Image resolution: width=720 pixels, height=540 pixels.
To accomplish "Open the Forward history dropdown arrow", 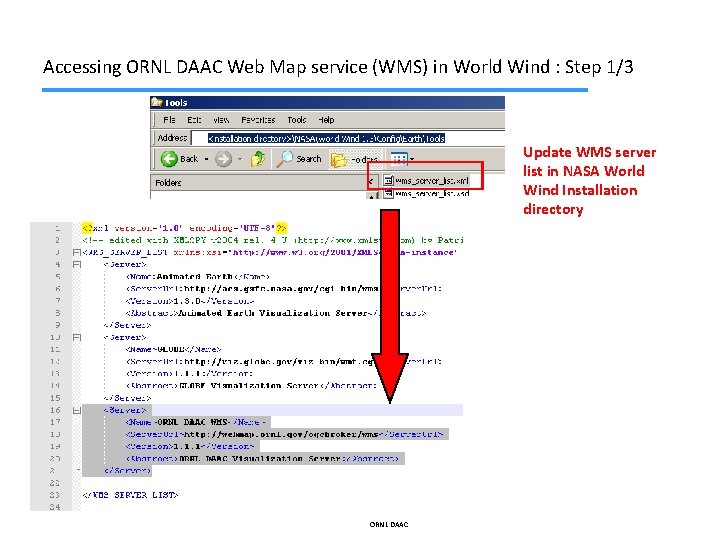I will pyautogui.click(x=240, y=159).
